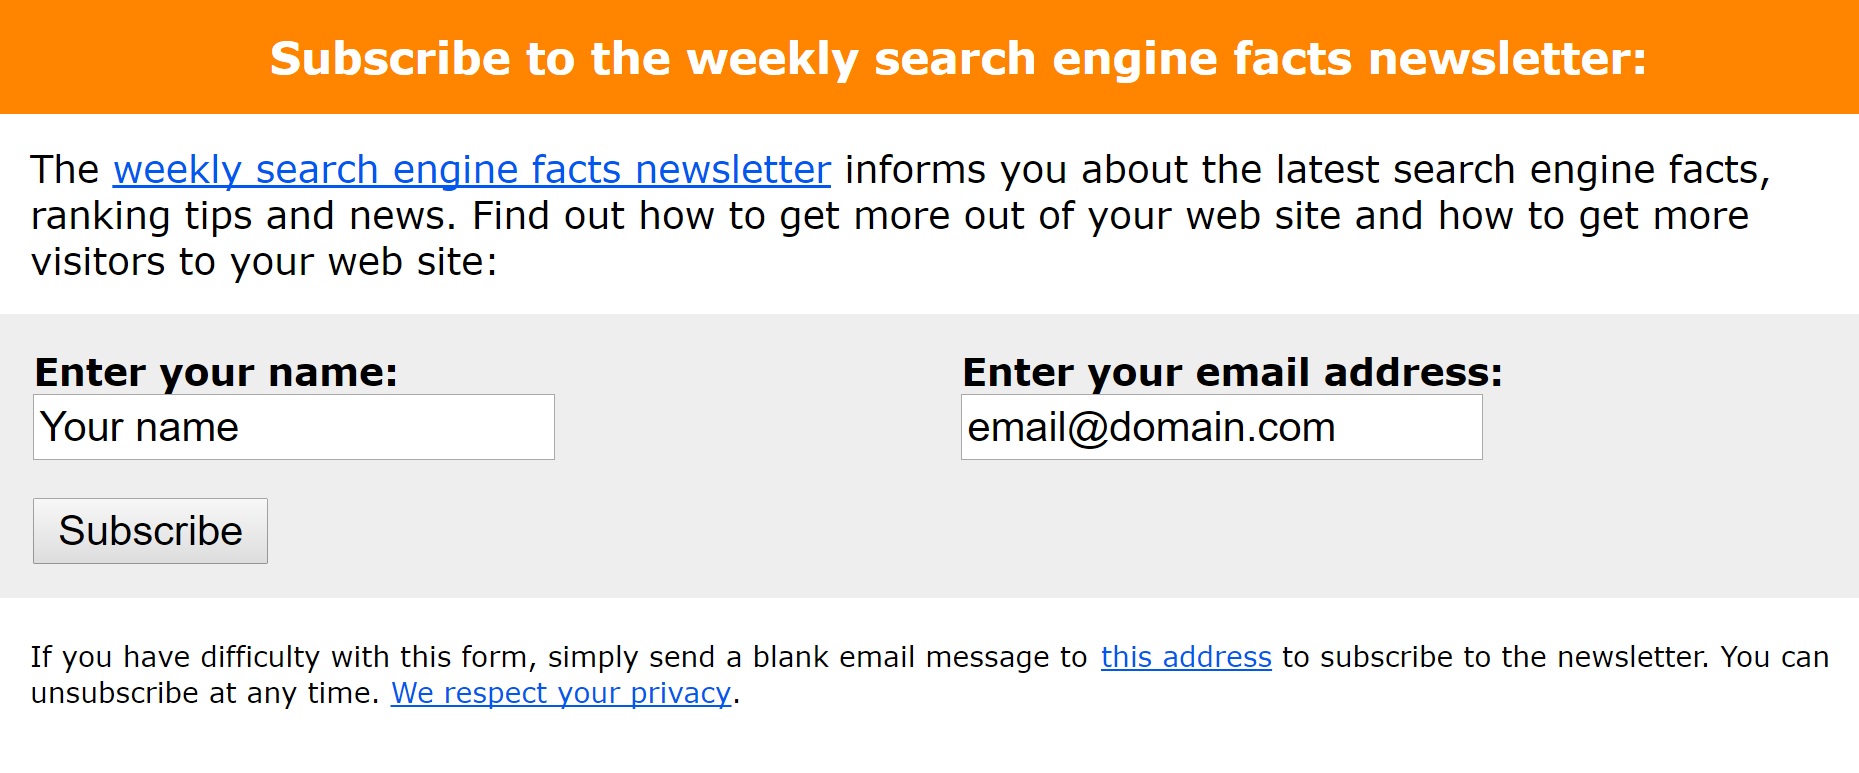1859x773 pixels.
Task: Click the "Enter your name:" label
Action: point(216,372)
